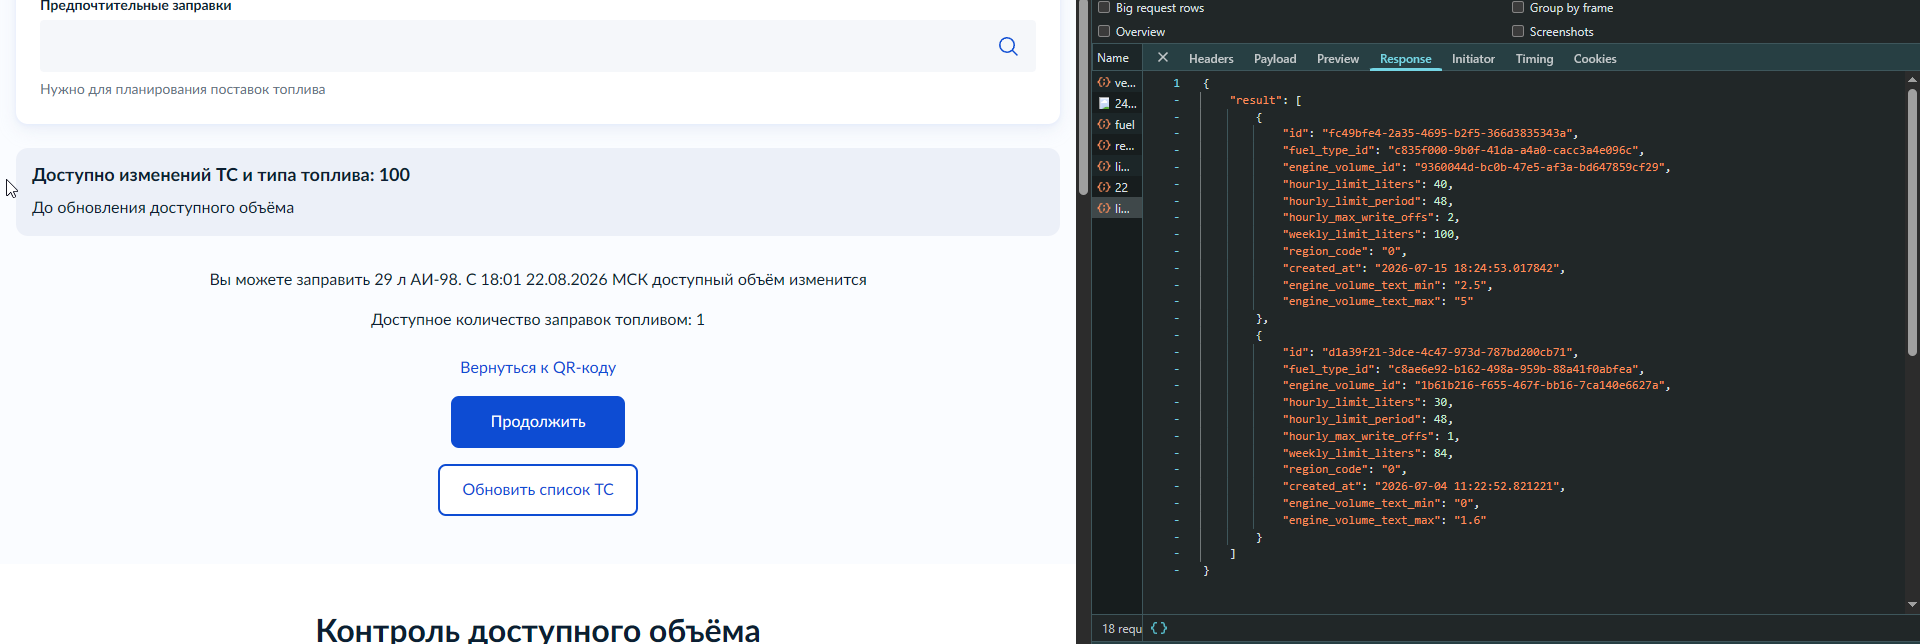This screenshot has width=1920, height=644.
Task: Click the 'hourly_max_write_offs': 1 line
Action: [x=1371, y=436]
